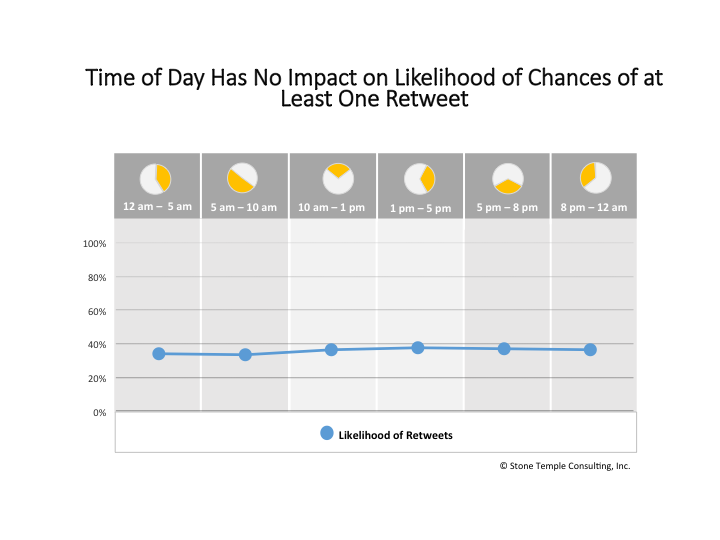Click the 1 pm – 5 pm clock icon
Screen dimensions: 720x540
419,178
